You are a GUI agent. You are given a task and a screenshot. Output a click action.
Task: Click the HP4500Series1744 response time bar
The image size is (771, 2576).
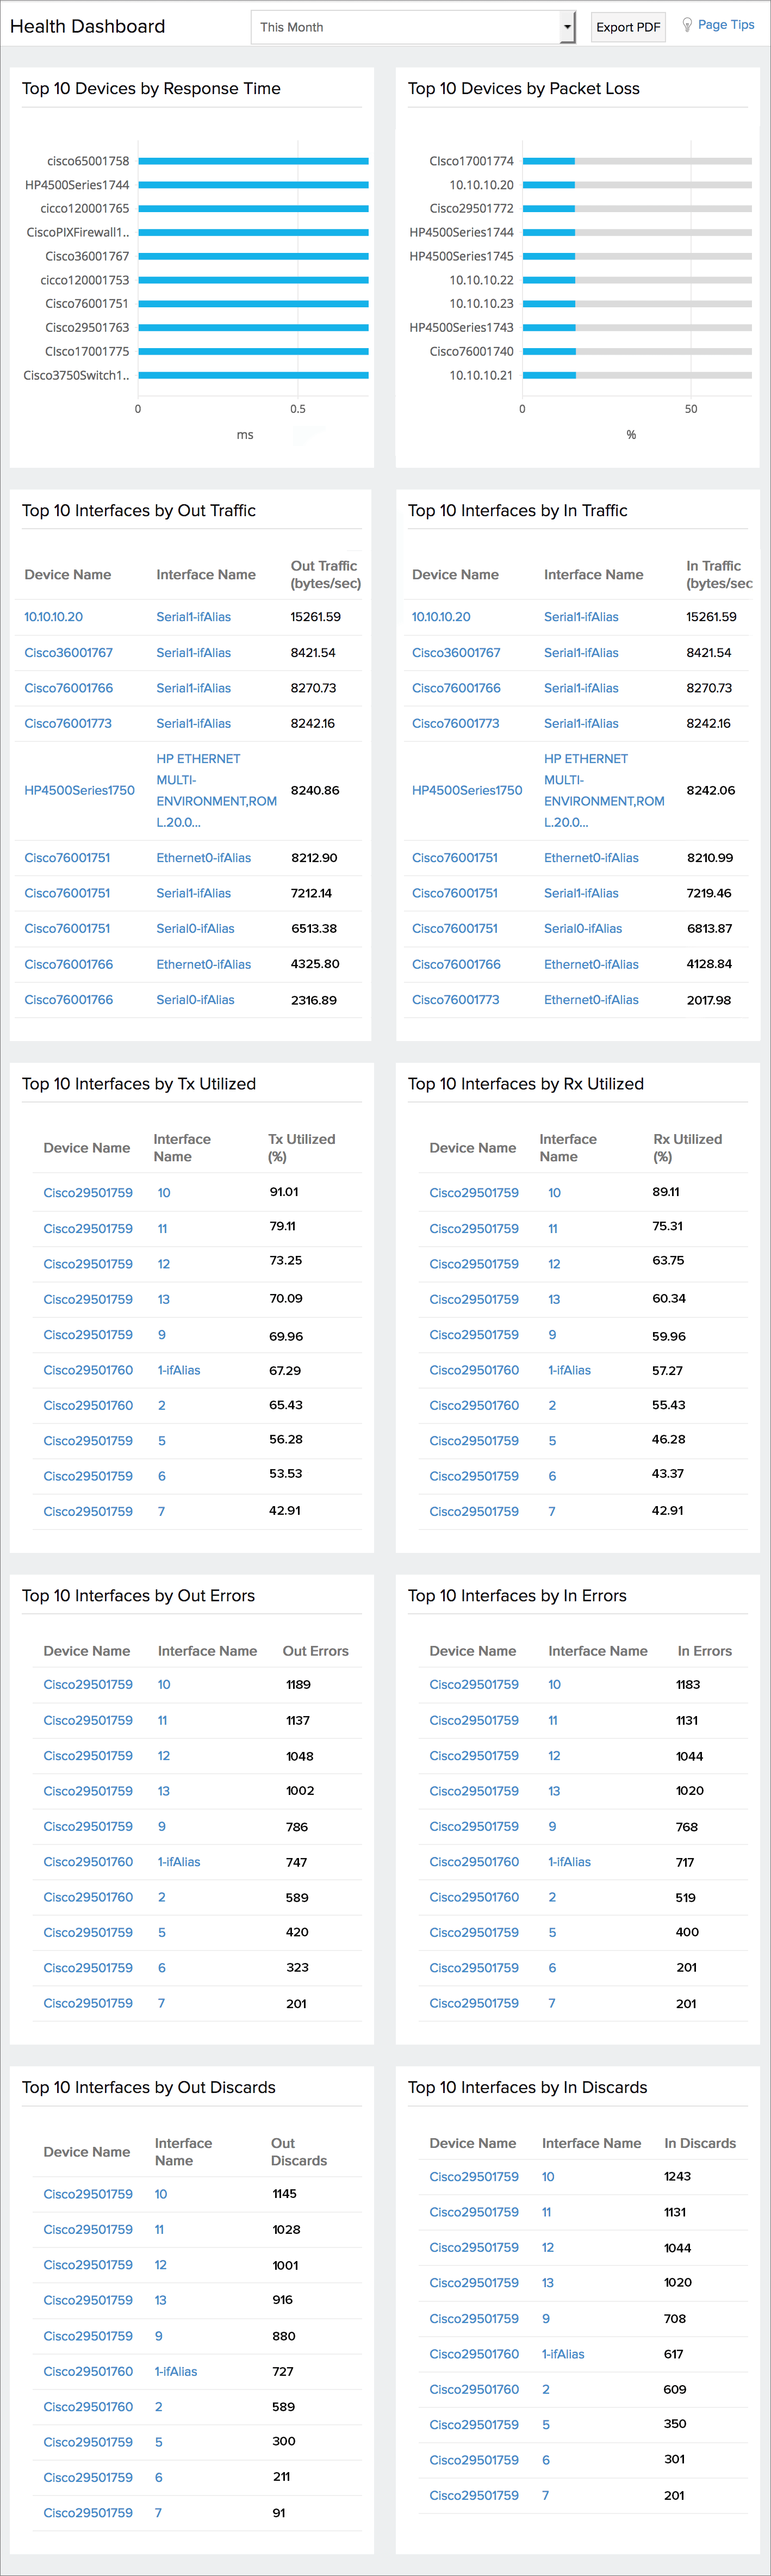pos(253,185)
